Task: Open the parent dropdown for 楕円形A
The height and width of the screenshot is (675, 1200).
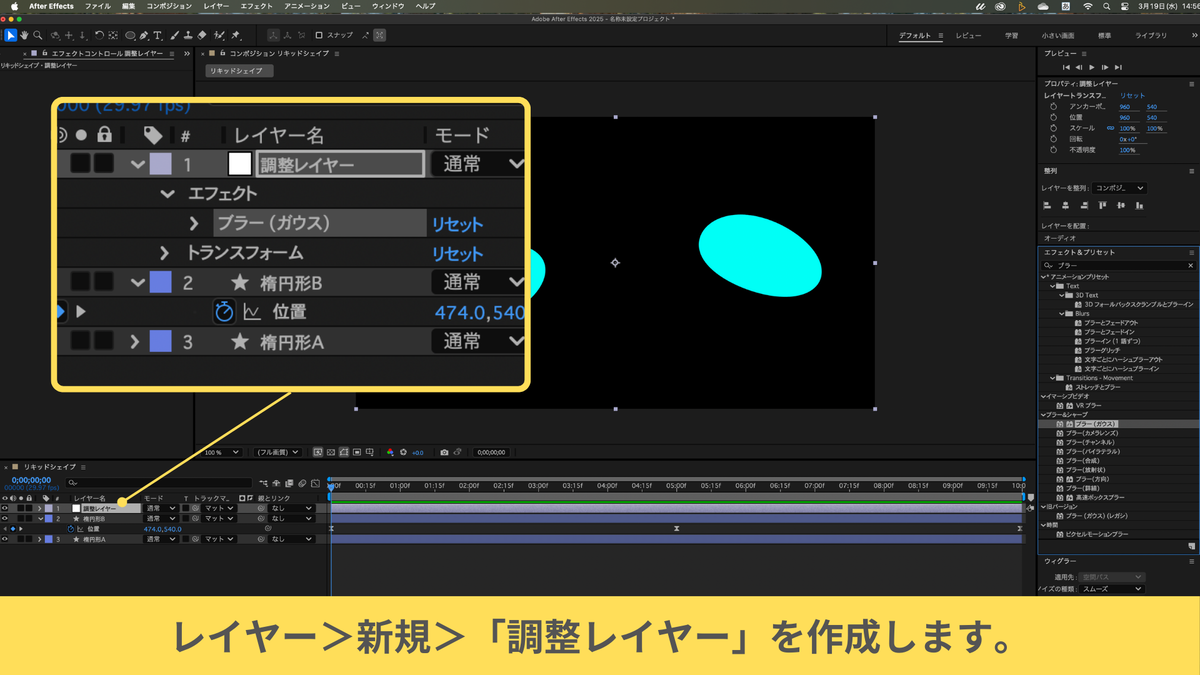Action: [292, 539]
